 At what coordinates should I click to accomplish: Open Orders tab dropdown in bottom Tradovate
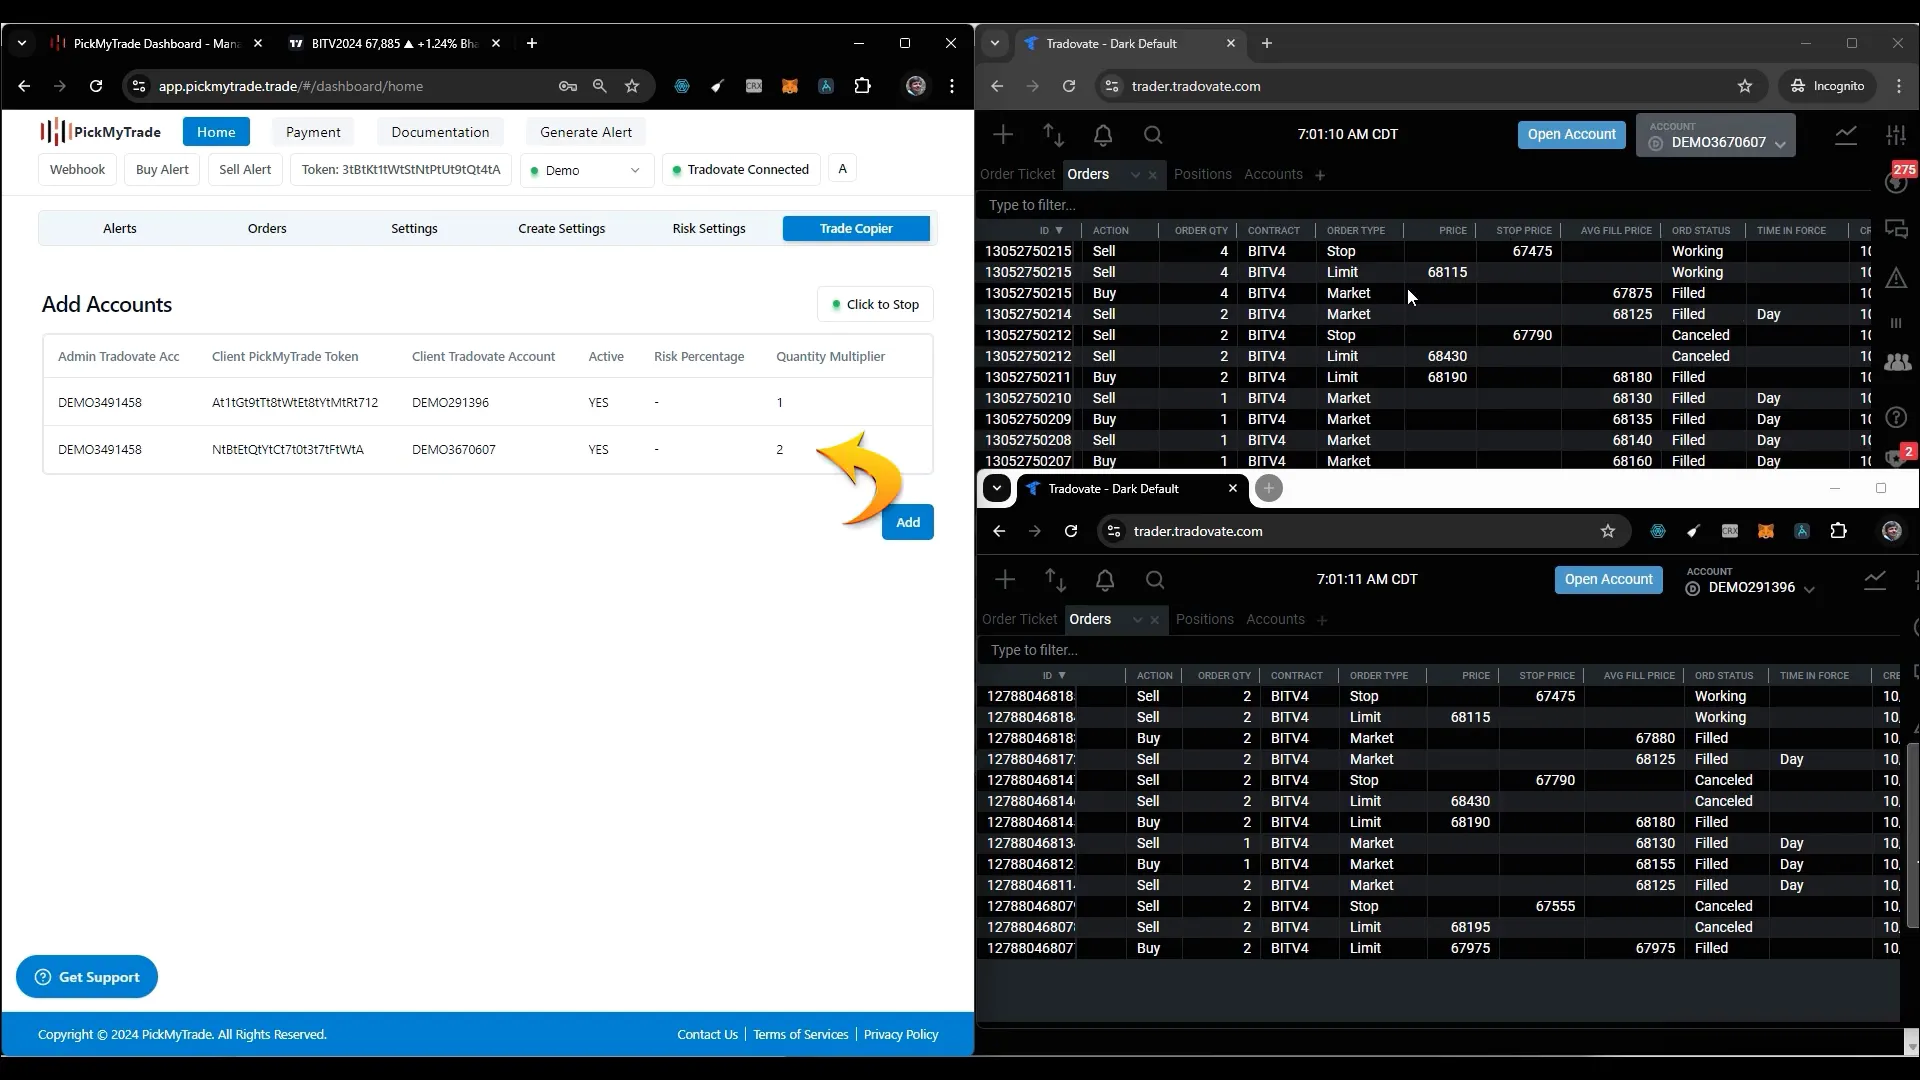point(1137,620)
